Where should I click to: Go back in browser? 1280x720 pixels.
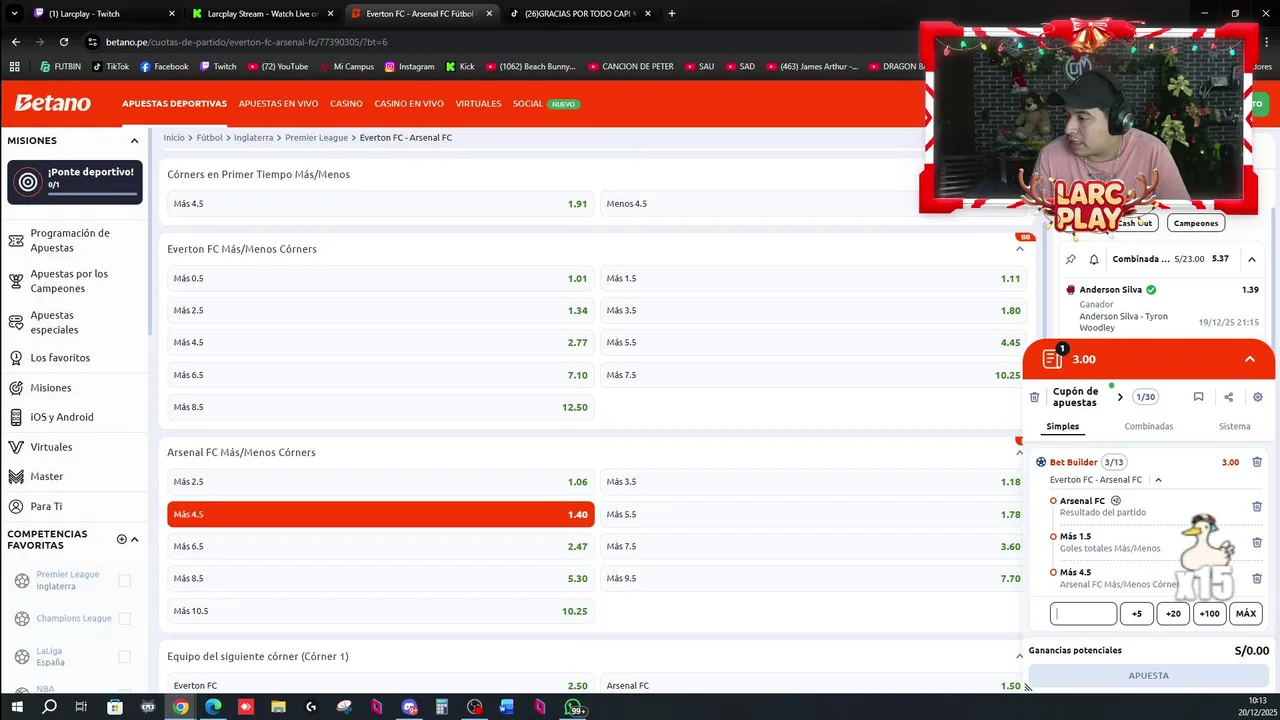(x=16, y=42)
